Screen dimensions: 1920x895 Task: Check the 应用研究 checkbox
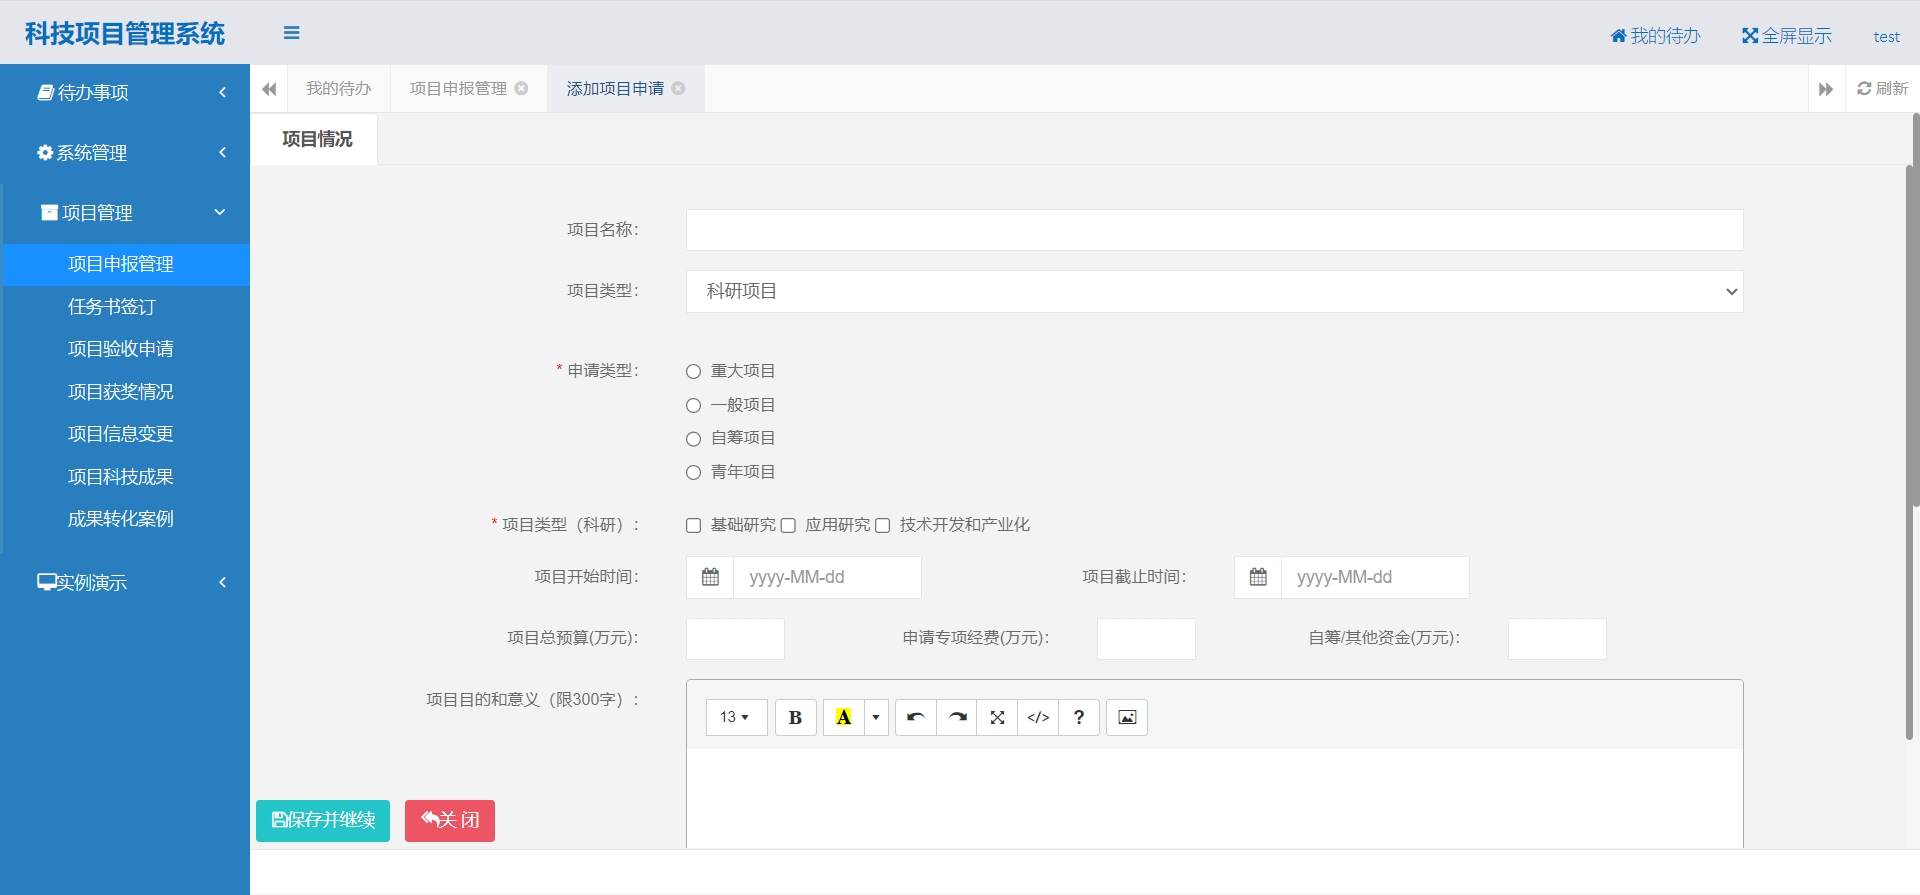coord(788,525)
